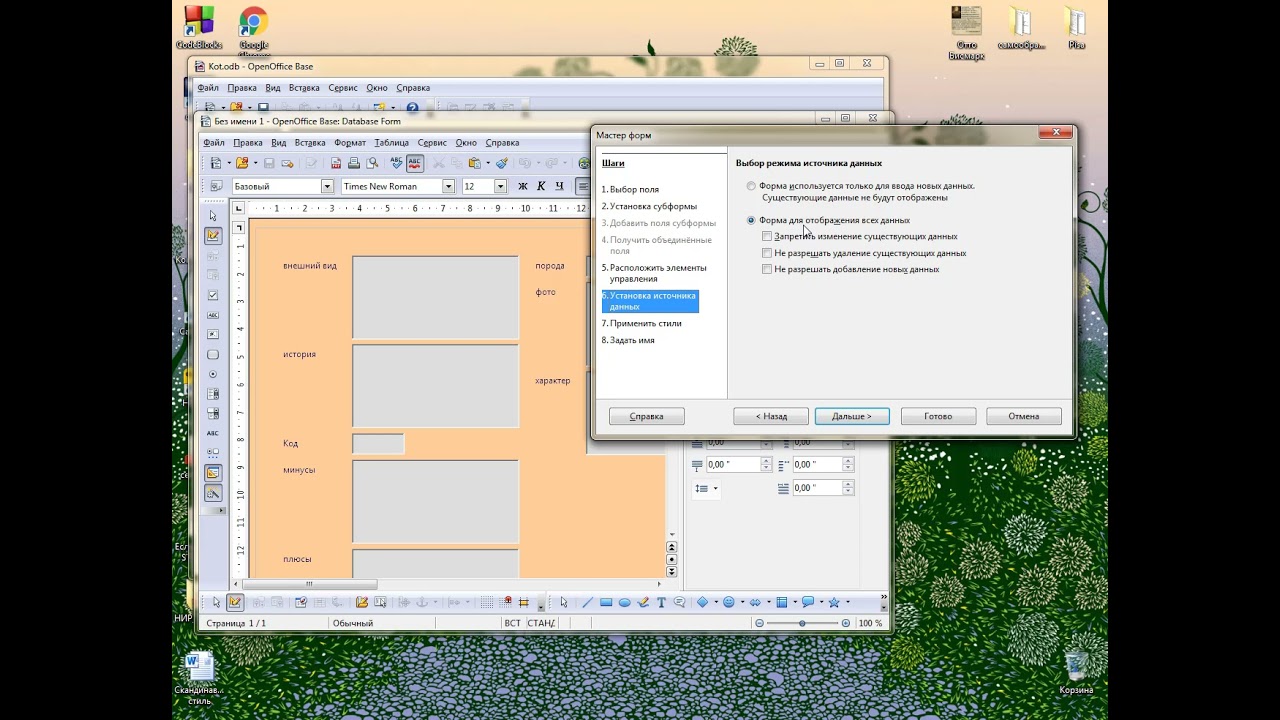Open the Корзина recycle bin on desktop
This screenshot has width=1280, height=720.
tap(1077, 672)
